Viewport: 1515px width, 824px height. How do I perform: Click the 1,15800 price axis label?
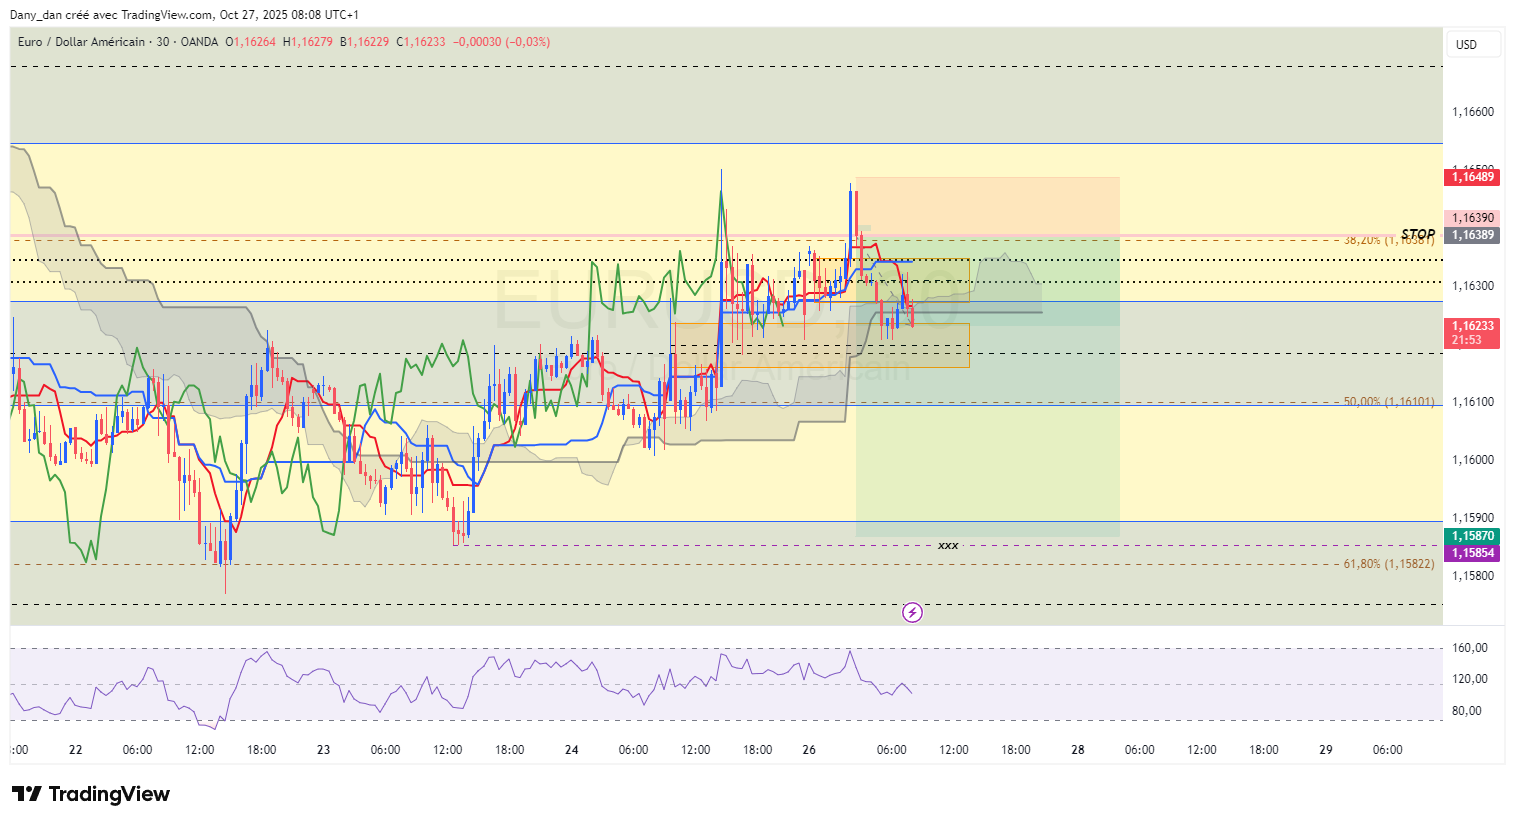pyautogui.click(x=1473, y=576)
